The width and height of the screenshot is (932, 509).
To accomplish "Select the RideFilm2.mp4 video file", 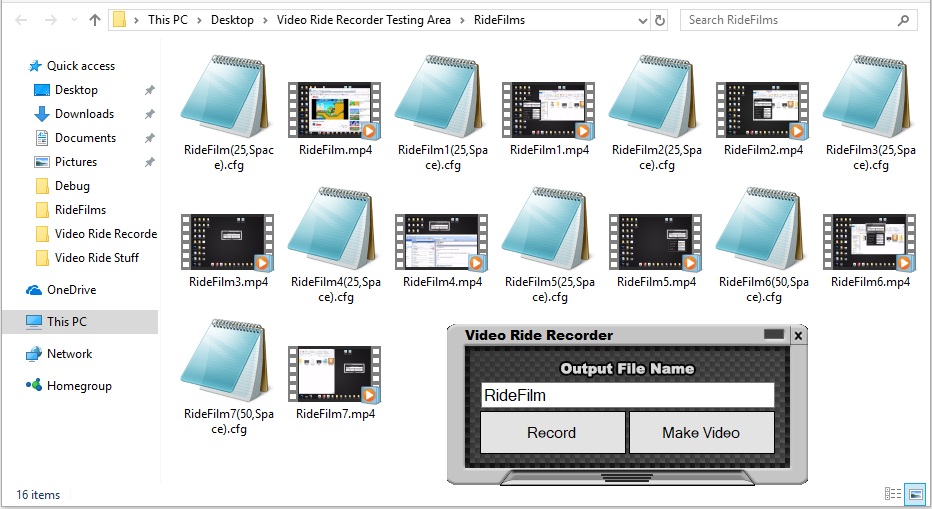I will [763, 110].
